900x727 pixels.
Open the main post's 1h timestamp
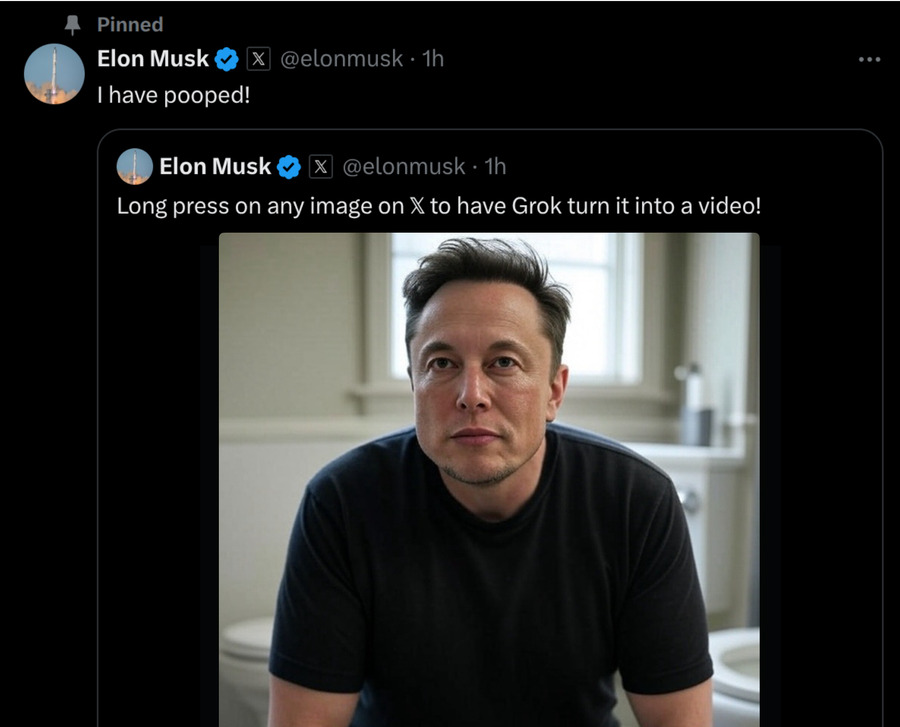[x=433, y=59]
